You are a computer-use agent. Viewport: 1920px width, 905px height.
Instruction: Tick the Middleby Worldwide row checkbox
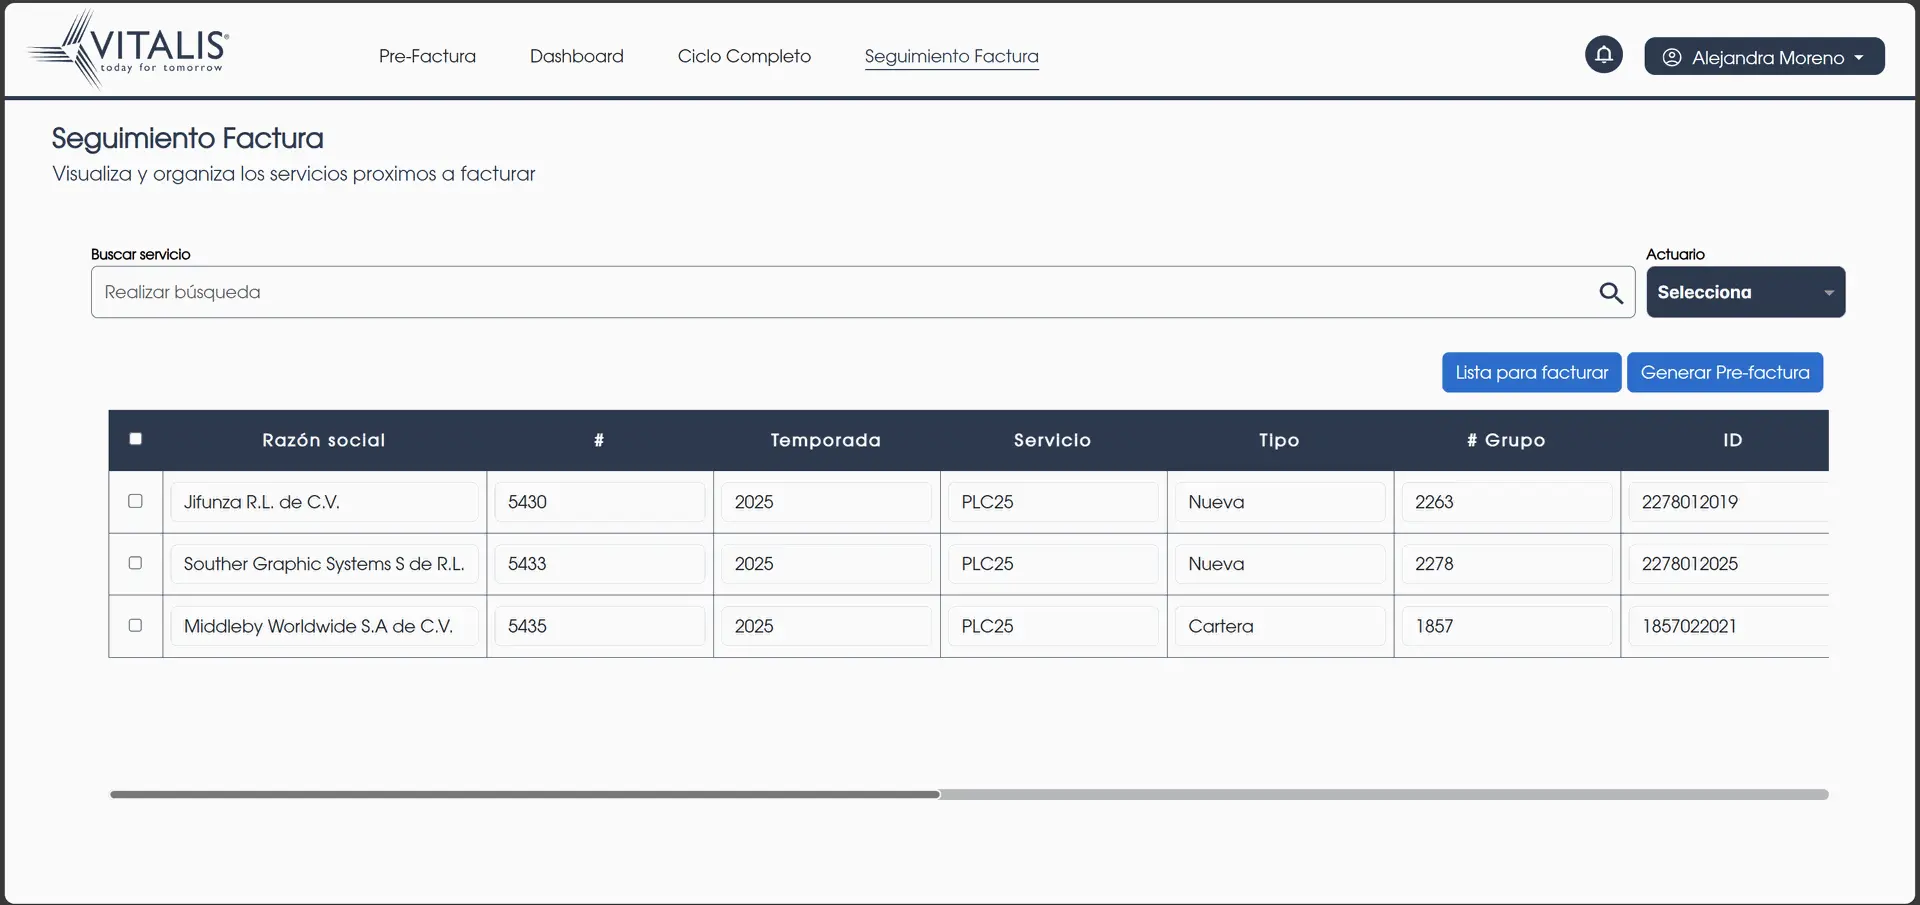click(136, 625)
